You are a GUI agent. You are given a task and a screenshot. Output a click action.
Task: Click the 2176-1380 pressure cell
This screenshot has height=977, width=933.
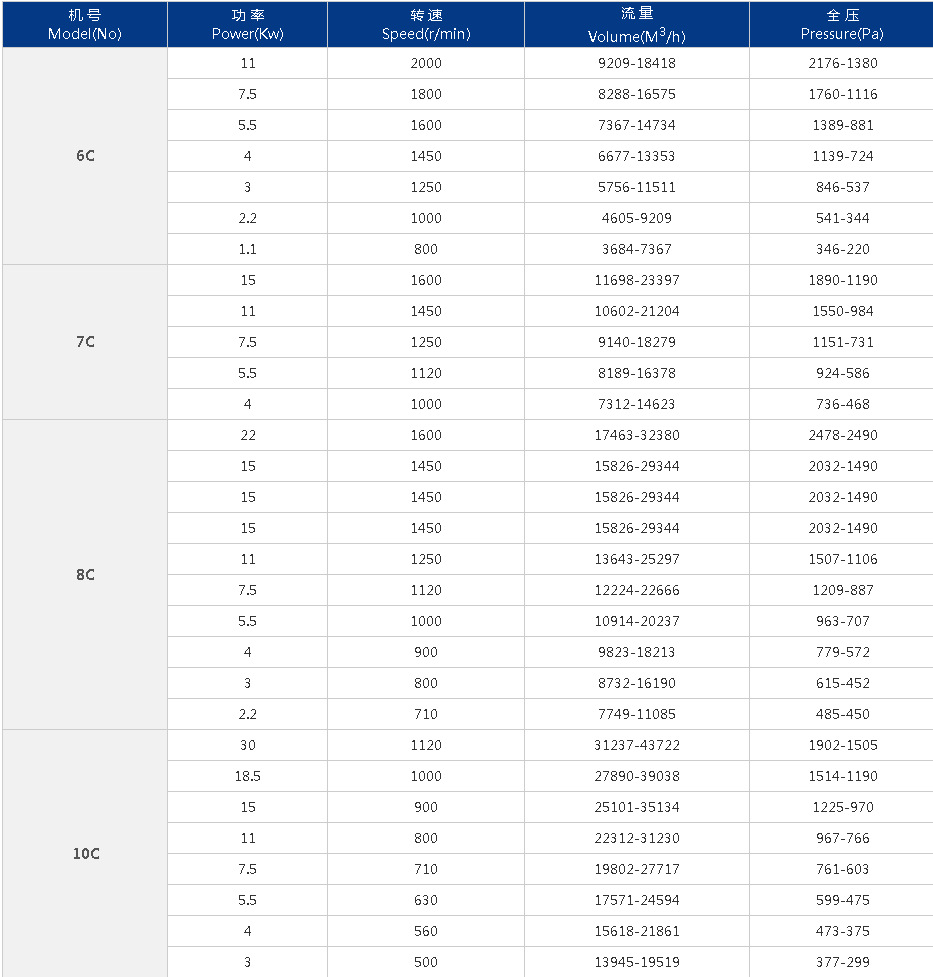[x=841, y=63]
